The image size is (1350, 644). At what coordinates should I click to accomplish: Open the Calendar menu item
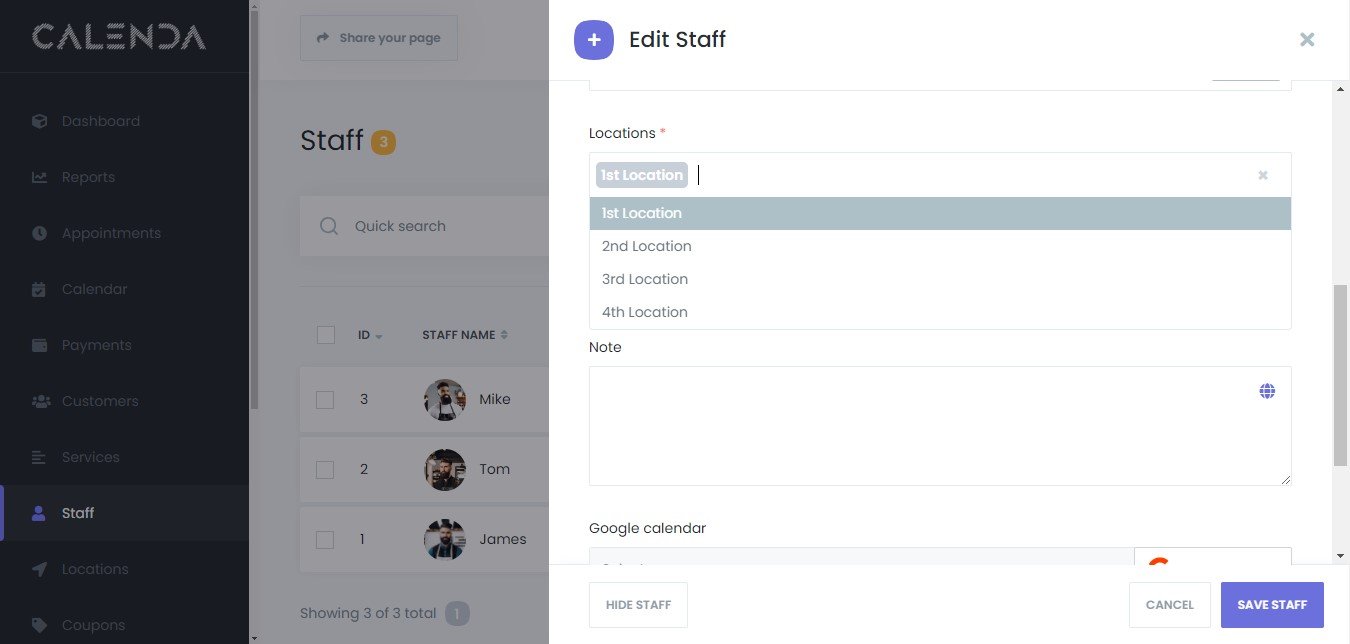pos(94,289)
